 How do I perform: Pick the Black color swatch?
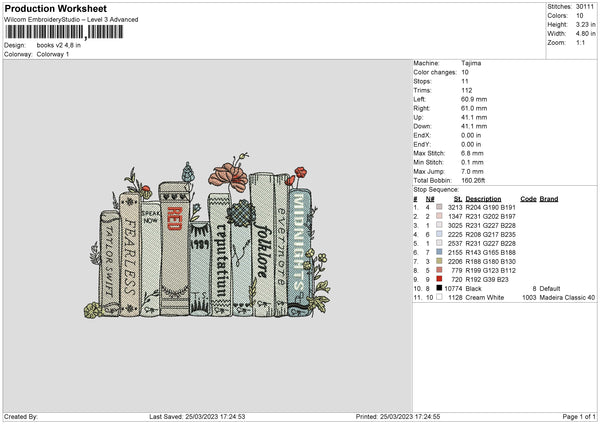coord(439,288)
